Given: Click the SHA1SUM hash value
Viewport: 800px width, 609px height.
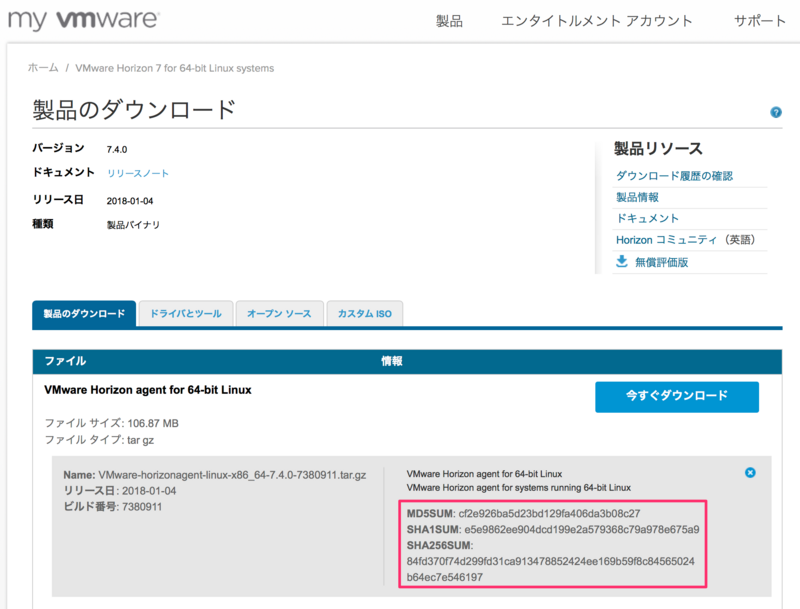Looking at the screenshot, I should (x=582, y=529).
